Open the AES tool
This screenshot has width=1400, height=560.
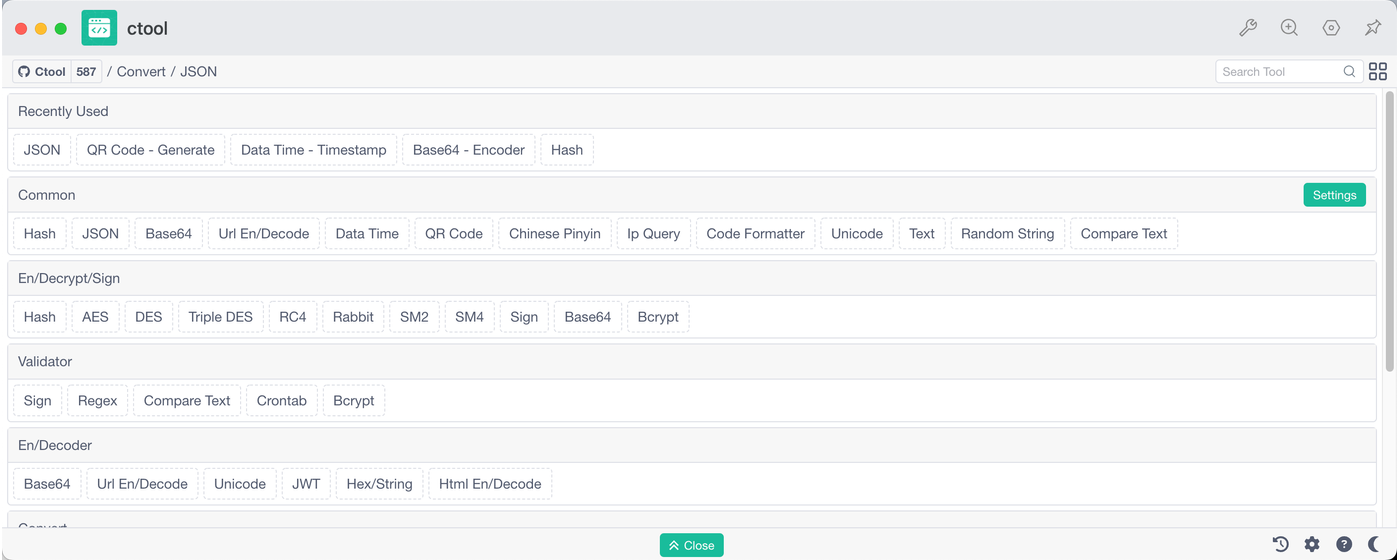(x=95, y=317)
